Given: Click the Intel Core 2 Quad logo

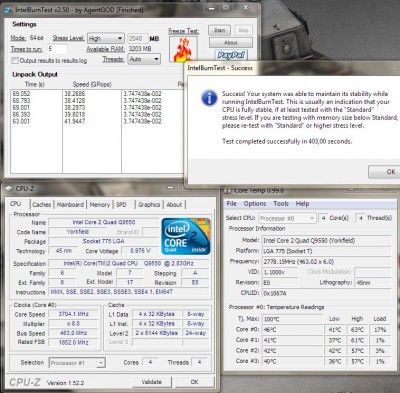Looking at the screenshot, I should click(186, 236).
